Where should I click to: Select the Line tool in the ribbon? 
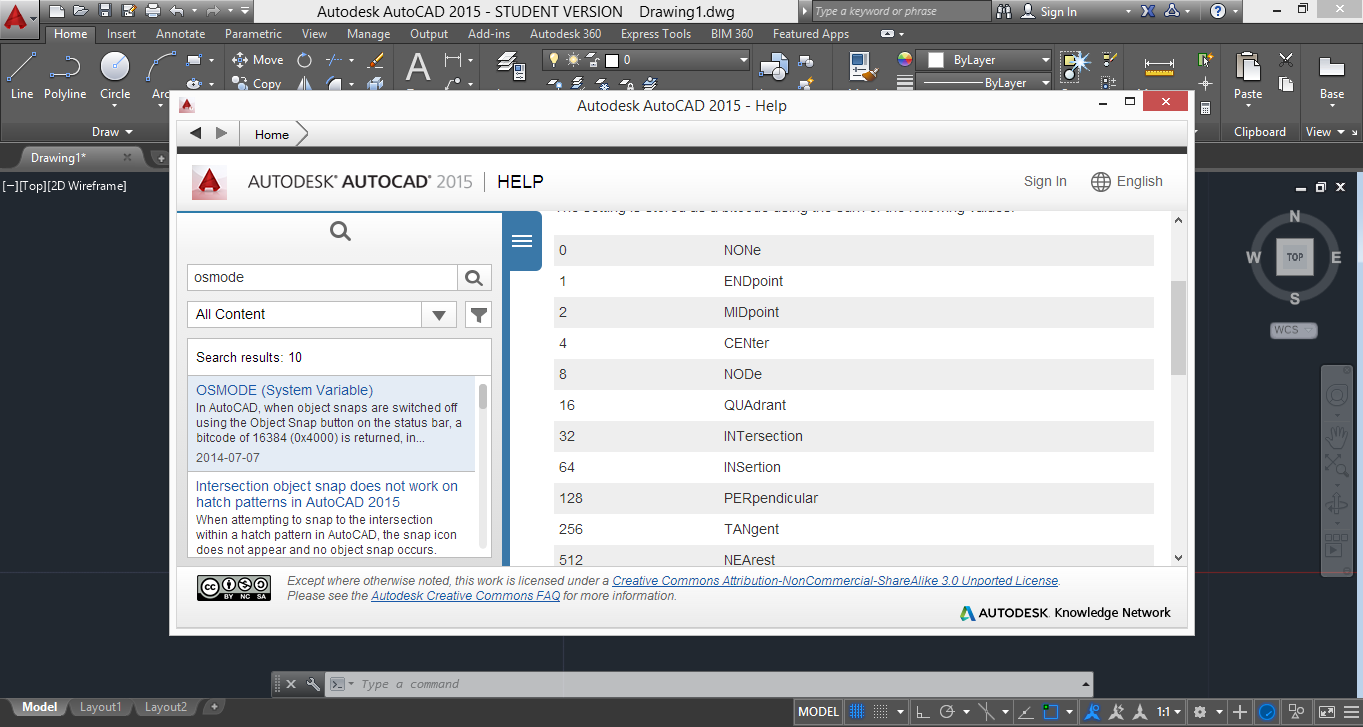[22, 75]
